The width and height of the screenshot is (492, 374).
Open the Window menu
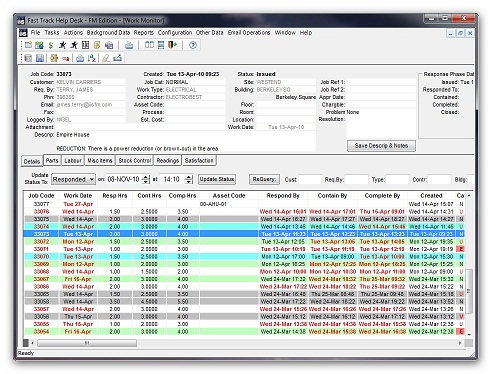coord(285,33)
